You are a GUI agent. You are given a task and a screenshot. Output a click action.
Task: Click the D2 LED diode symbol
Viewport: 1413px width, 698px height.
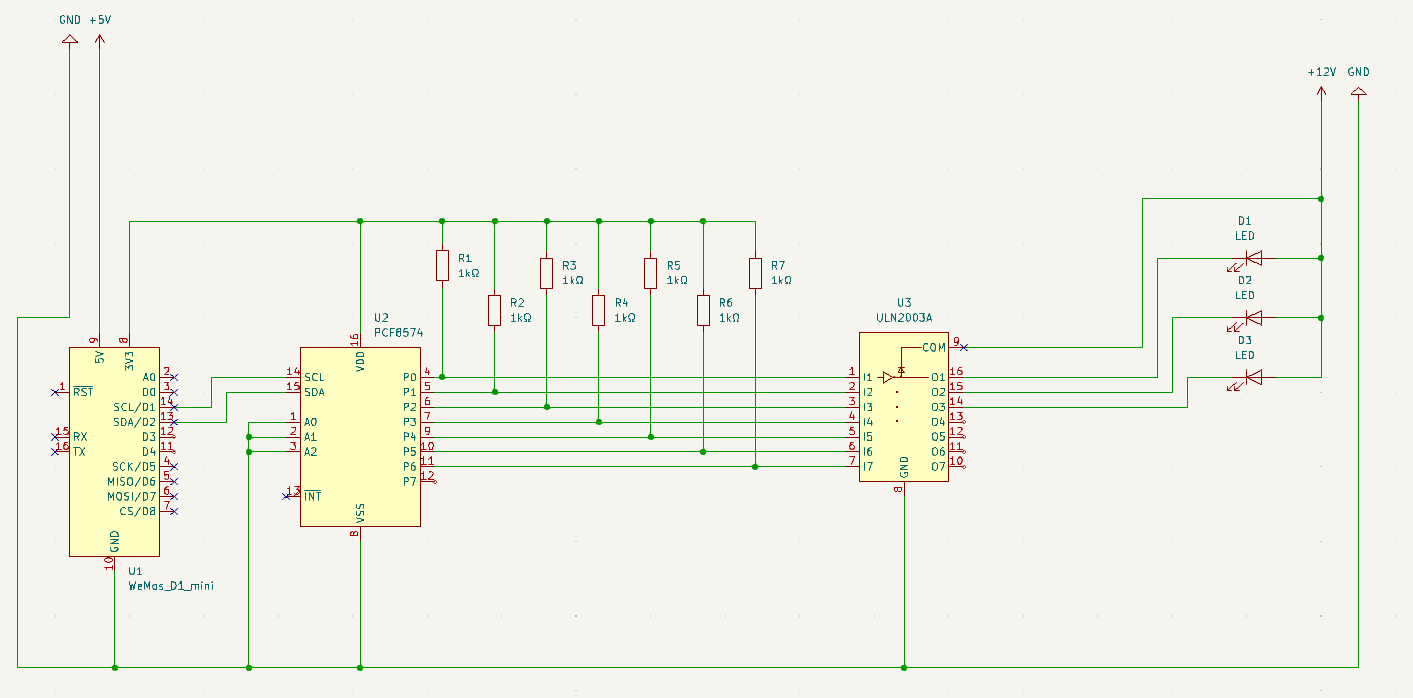click(x=1253, y=318)
